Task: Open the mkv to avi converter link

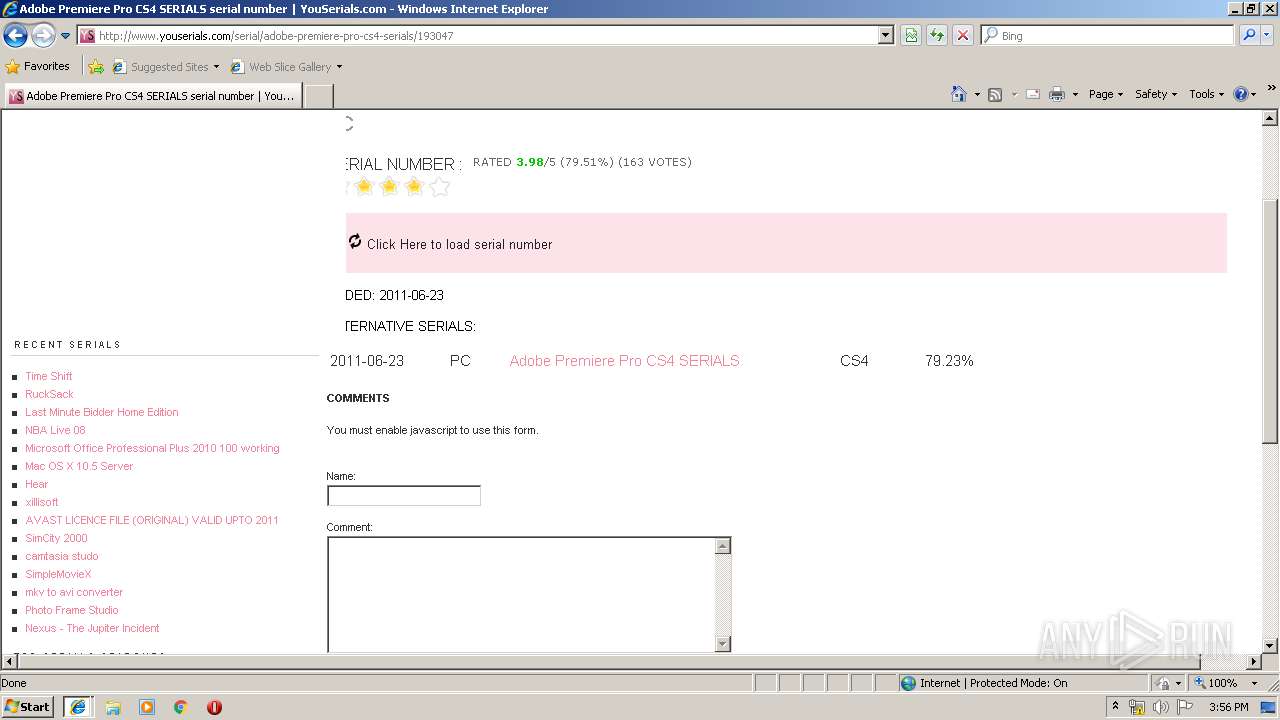Action: [74, 592]
